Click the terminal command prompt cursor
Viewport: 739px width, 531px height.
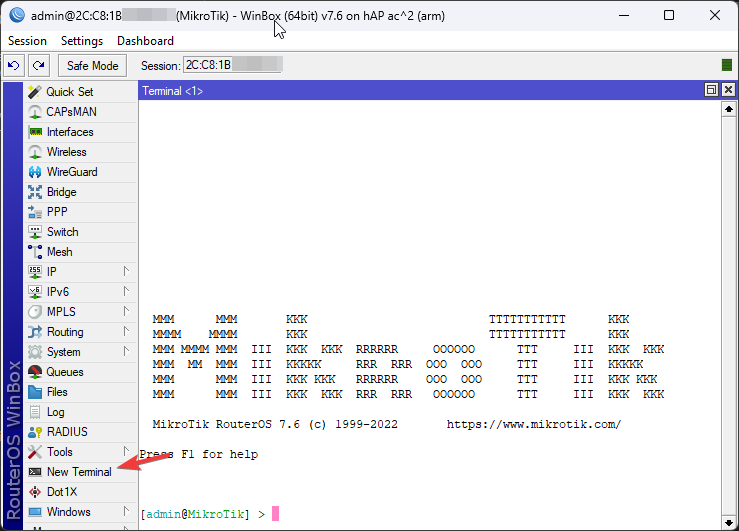[276, 514]
